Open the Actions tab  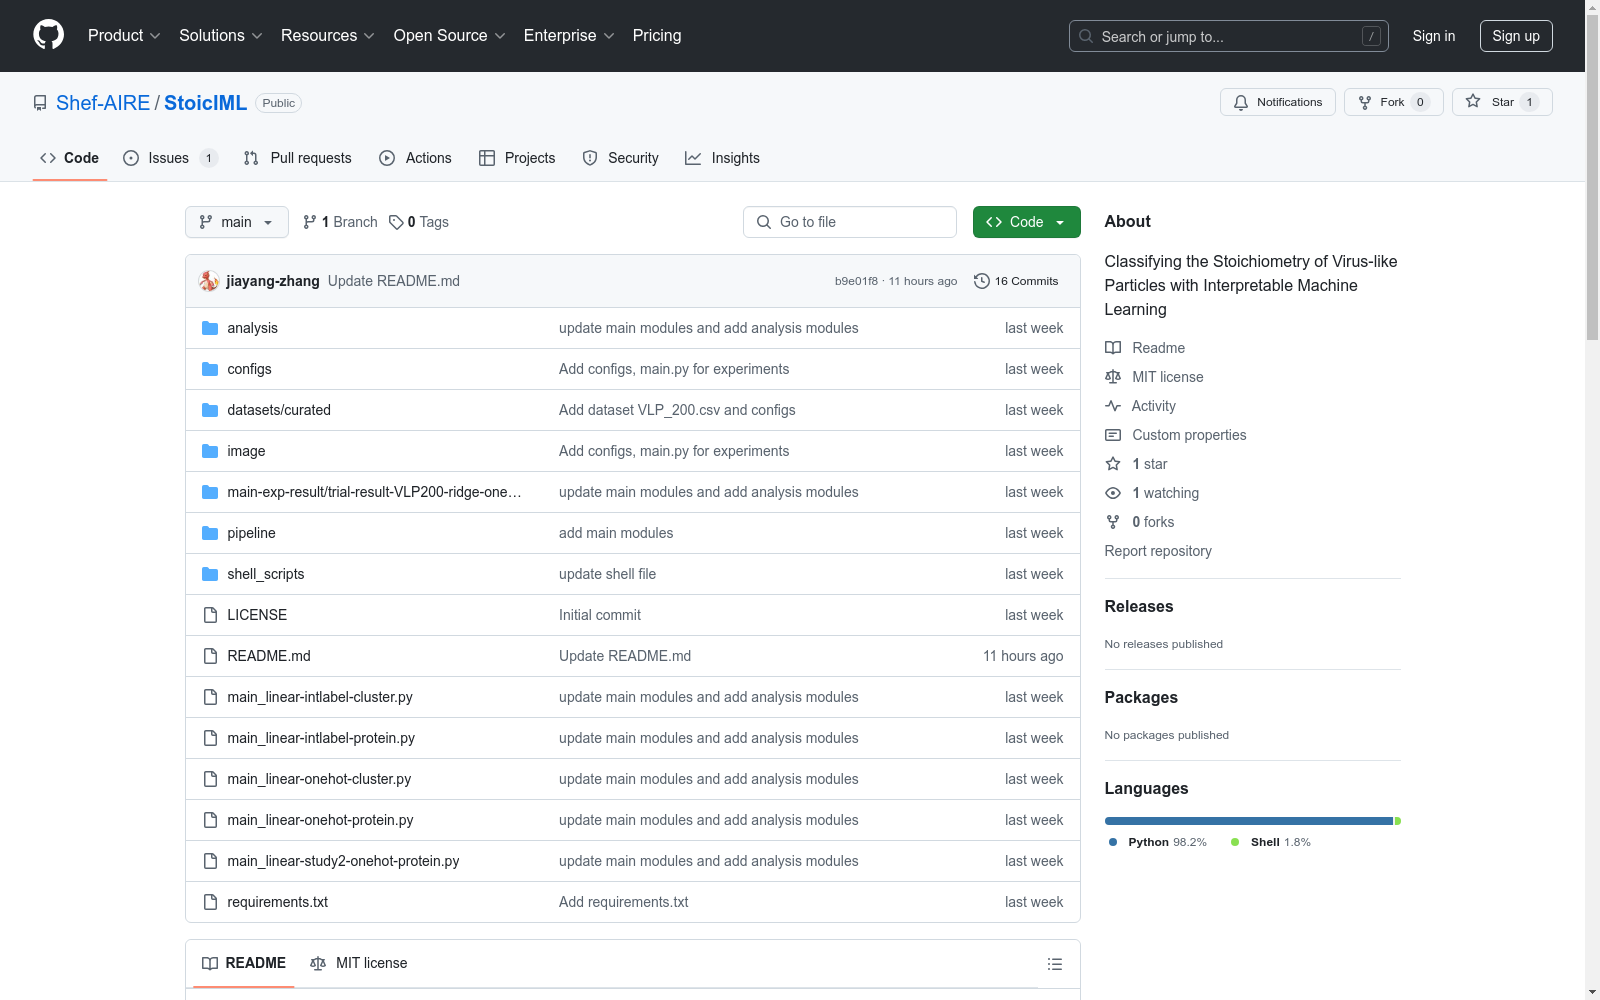pyautogui.click(x=415, y=158)
